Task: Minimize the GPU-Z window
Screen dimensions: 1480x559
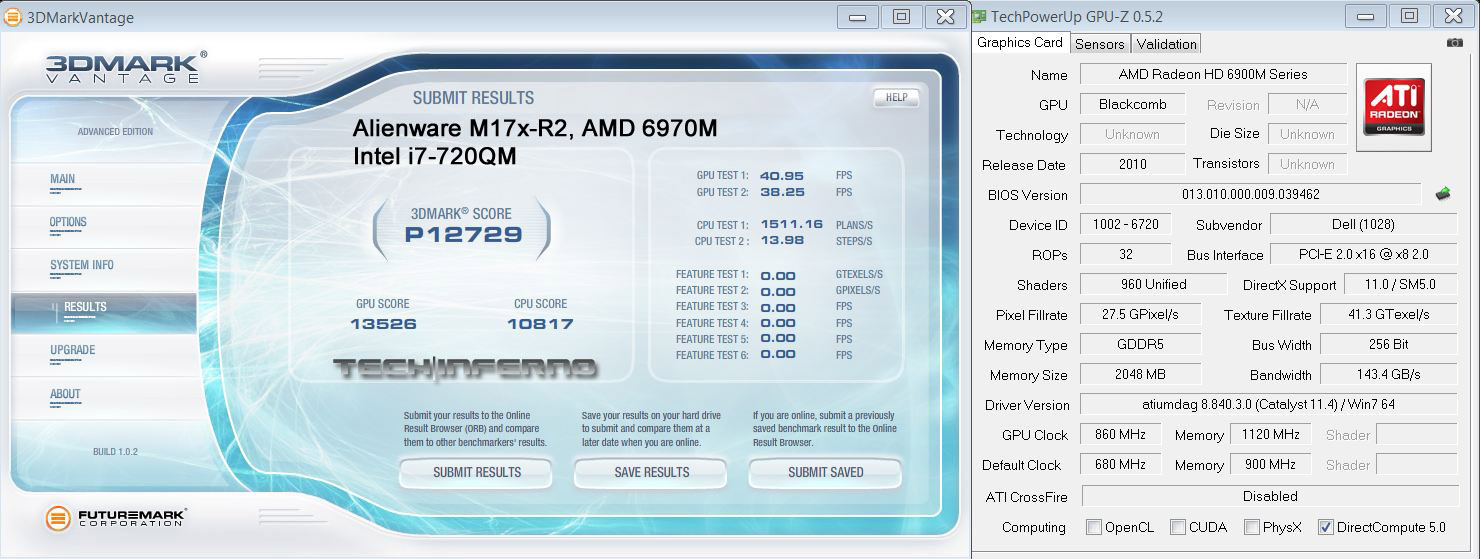Action: pos(1366,16)
